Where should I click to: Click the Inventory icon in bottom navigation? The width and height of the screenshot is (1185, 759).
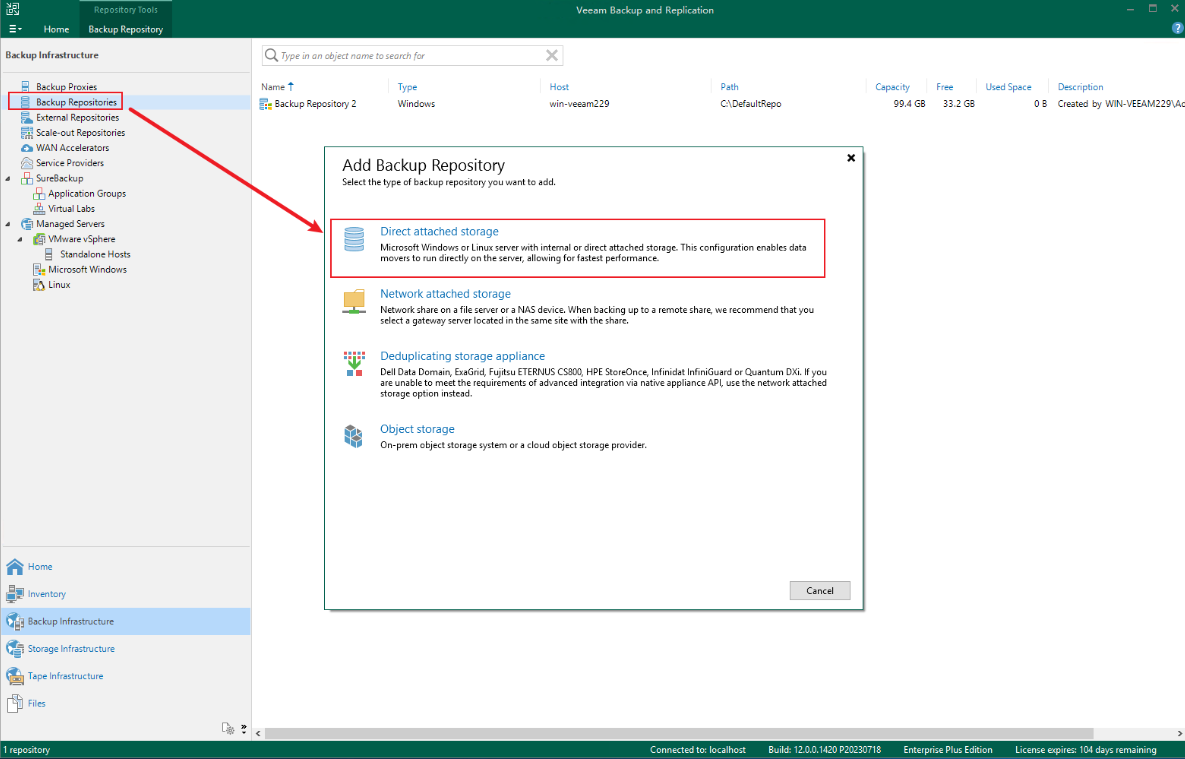14,594
